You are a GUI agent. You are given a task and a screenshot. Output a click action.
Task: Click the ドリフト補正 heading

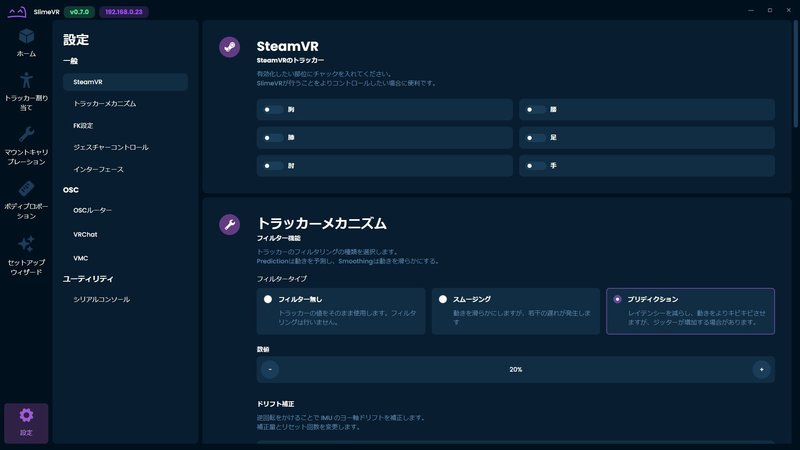[276, 404]
